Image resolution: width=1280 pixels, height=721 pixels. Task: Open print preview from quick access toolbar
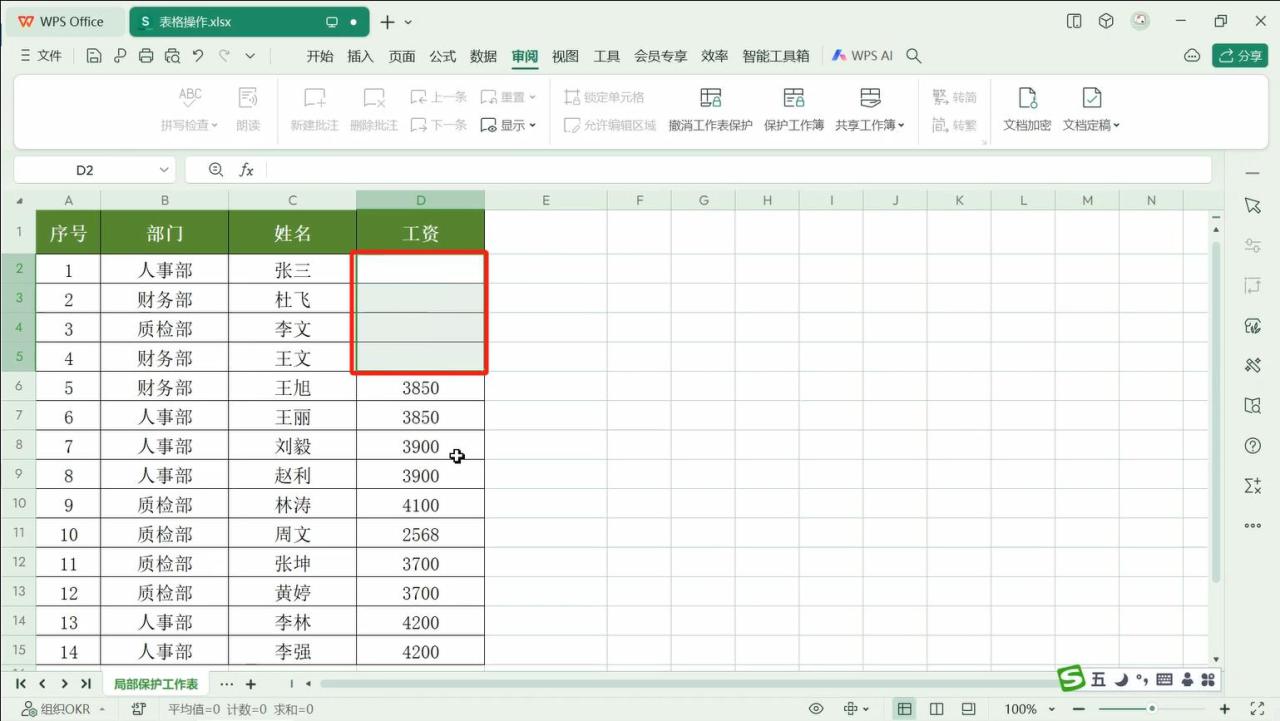172,56
